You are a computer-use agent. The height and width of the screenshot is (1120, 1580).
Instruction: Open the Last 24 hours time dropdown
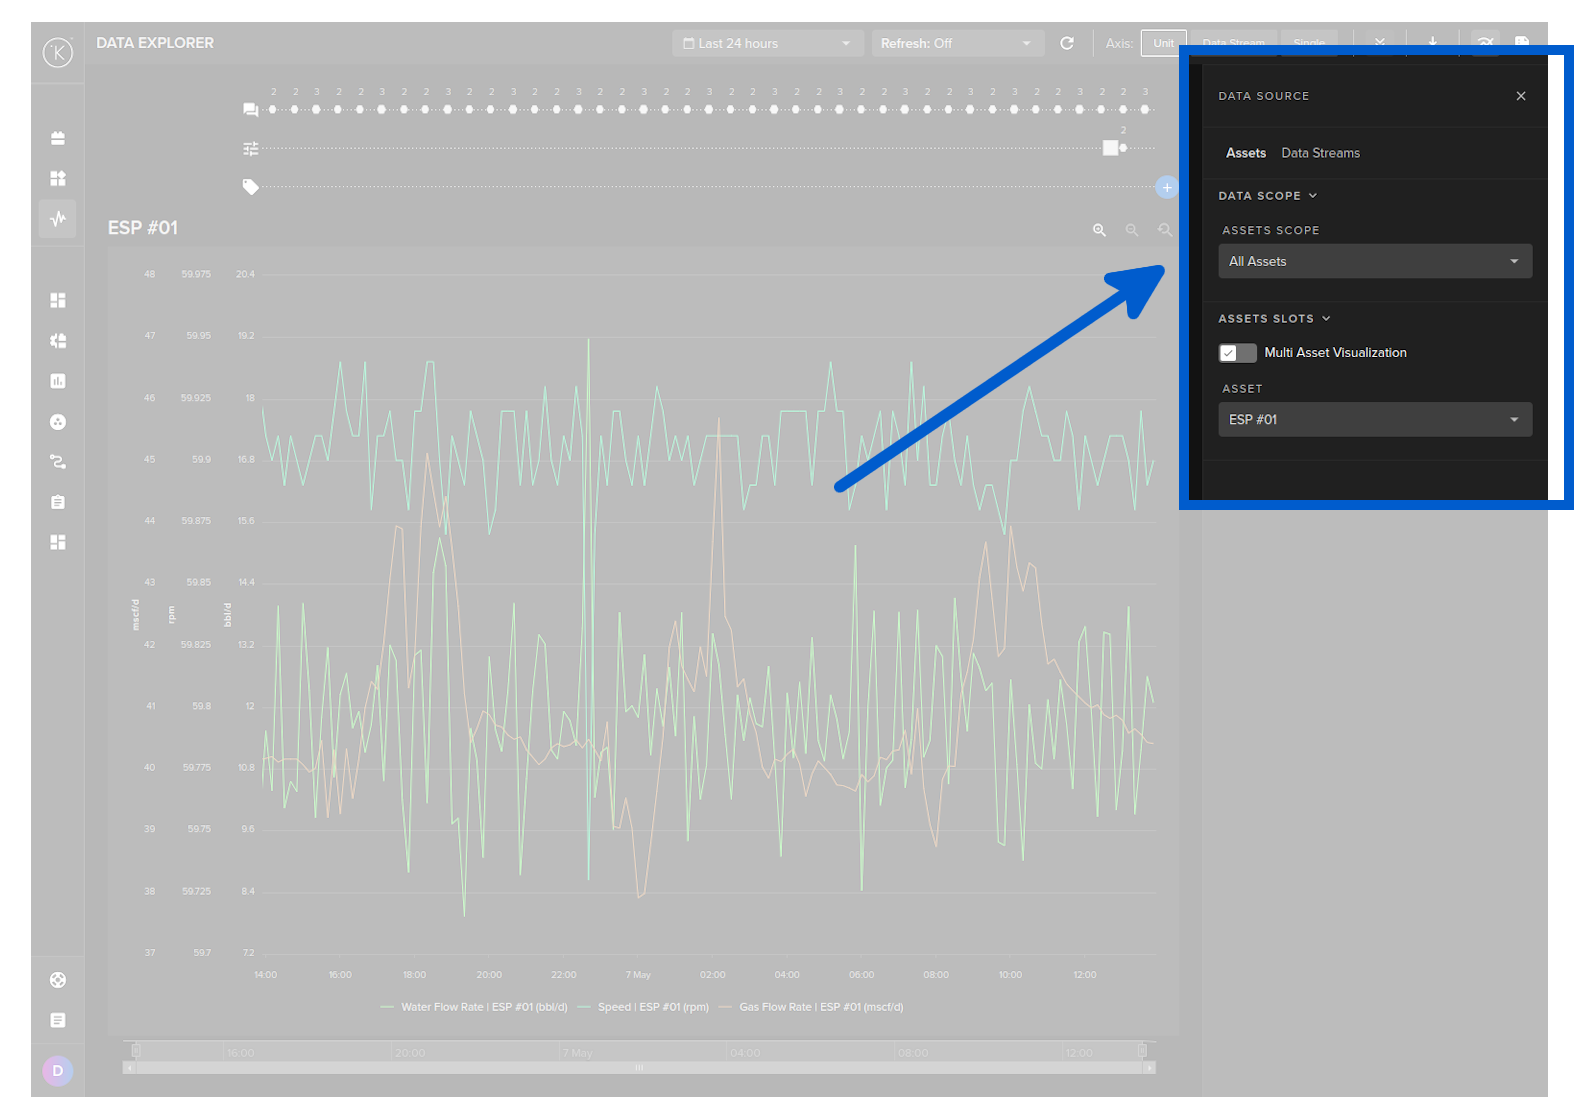coord(766,43)
